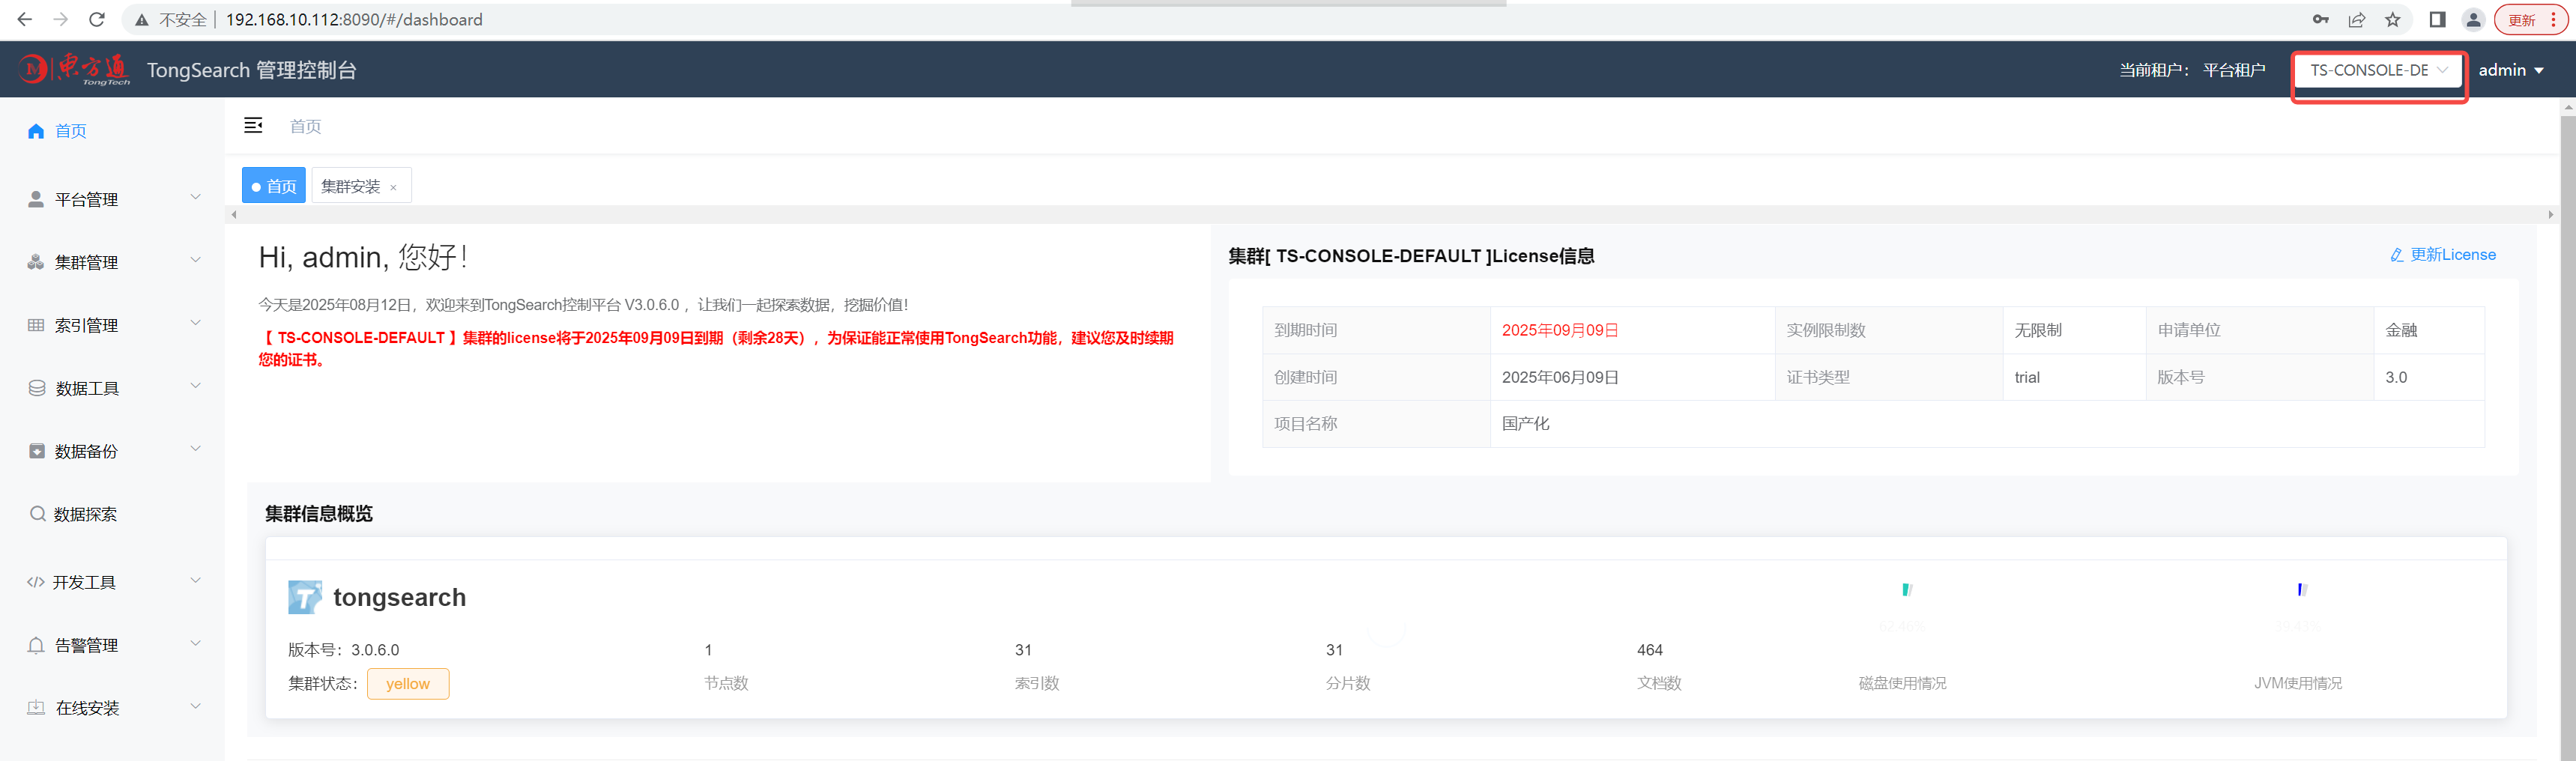This screenshot has width=2576, height=761.
Task: Click the trial certificate type cell
Action: coord(2074,377)
